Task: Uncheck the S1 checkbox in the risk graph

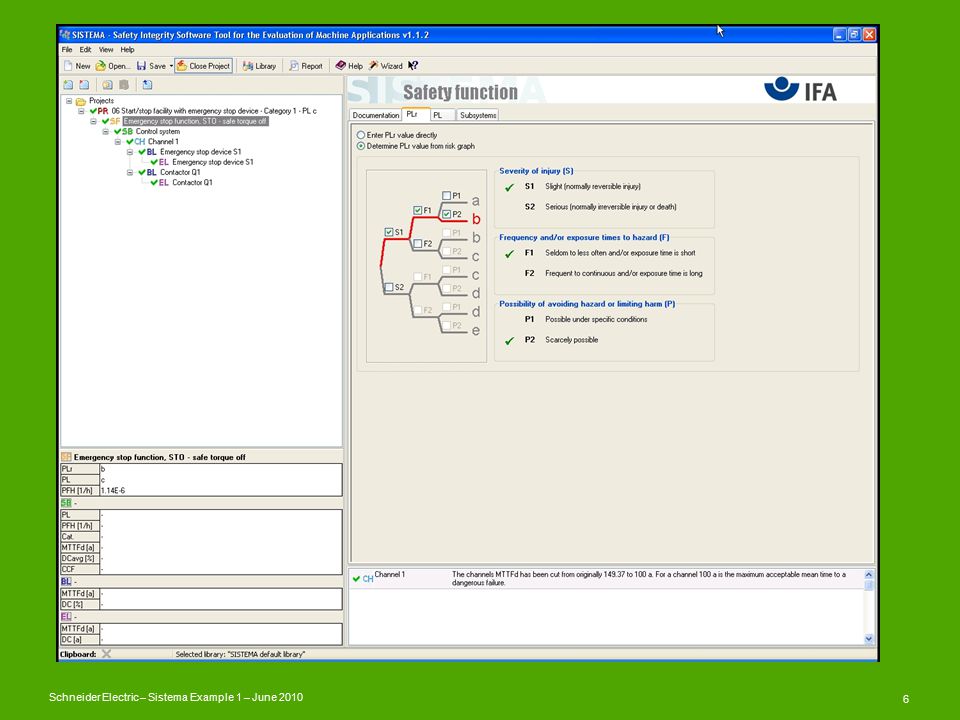Action: [389, 232]
